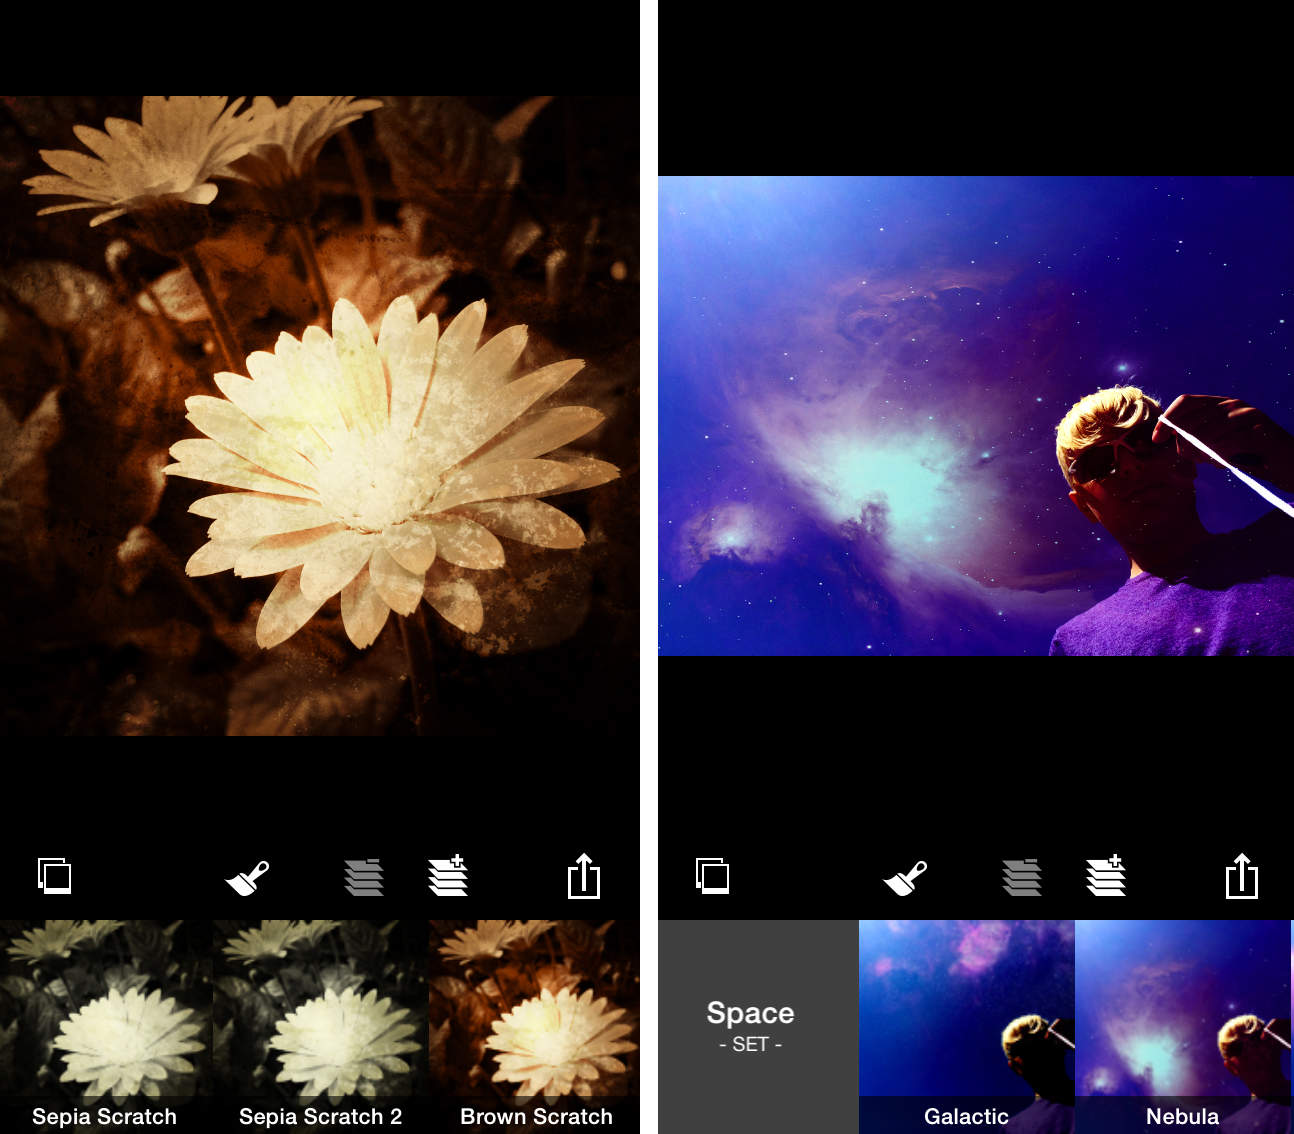The image size is (1294, 1134).
Task: Tap the export icon on the left screen
Action: tap(585, 877)
